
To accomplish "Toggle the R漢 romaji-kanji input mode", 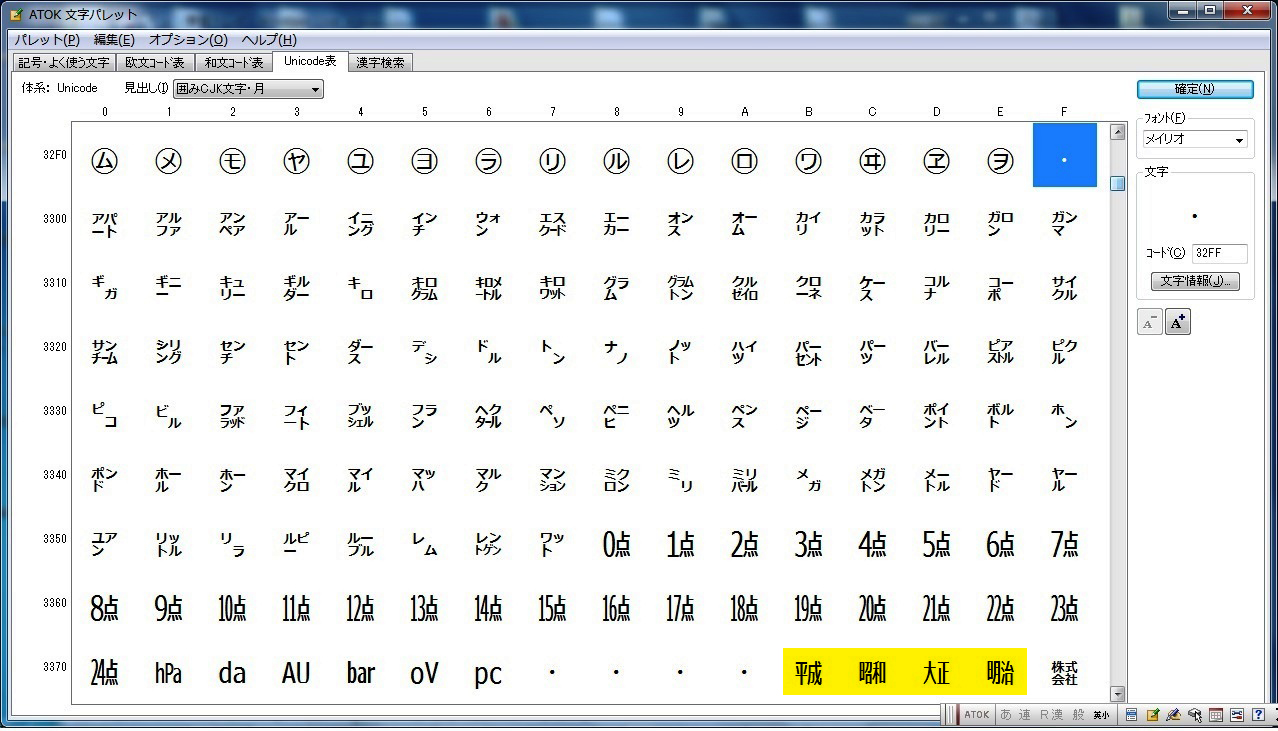I will click(1050, 715).
